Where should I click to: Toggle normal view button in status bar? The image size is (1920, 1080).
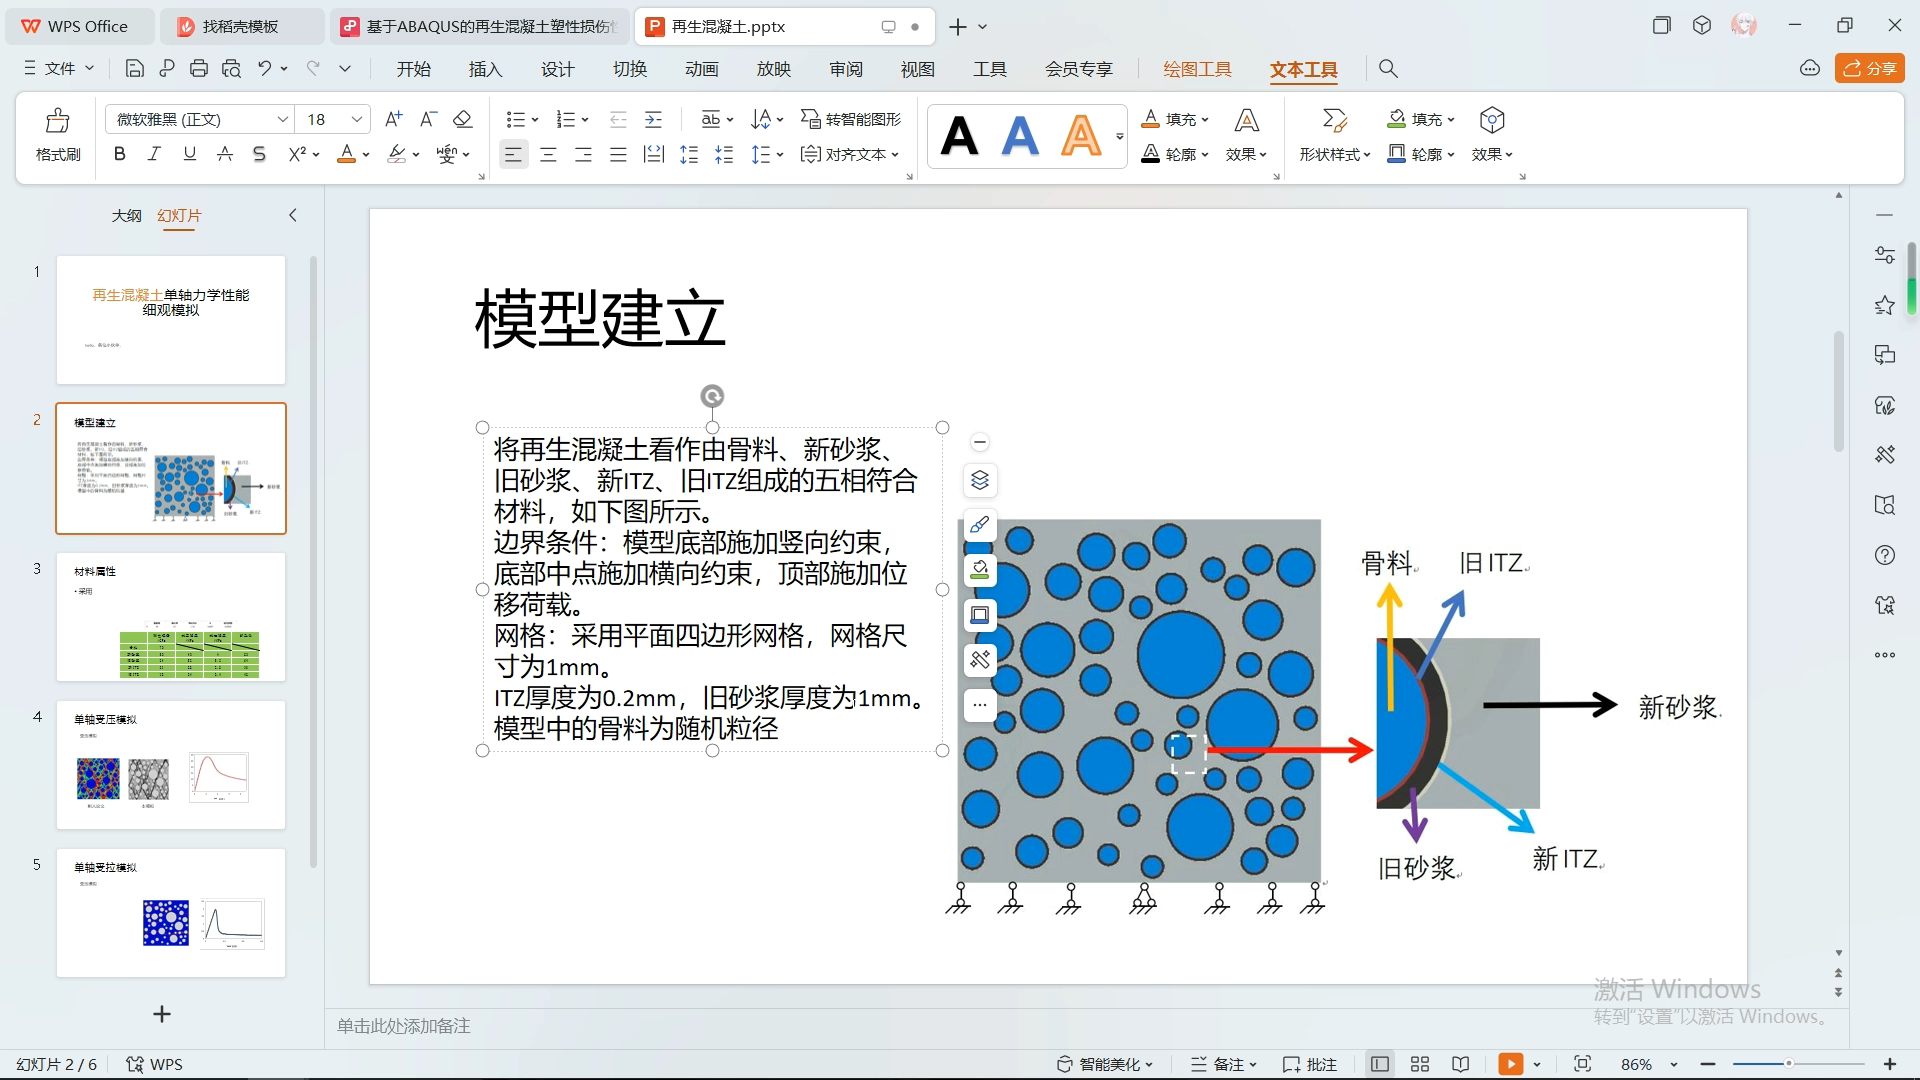(x=1380, y=1064)
